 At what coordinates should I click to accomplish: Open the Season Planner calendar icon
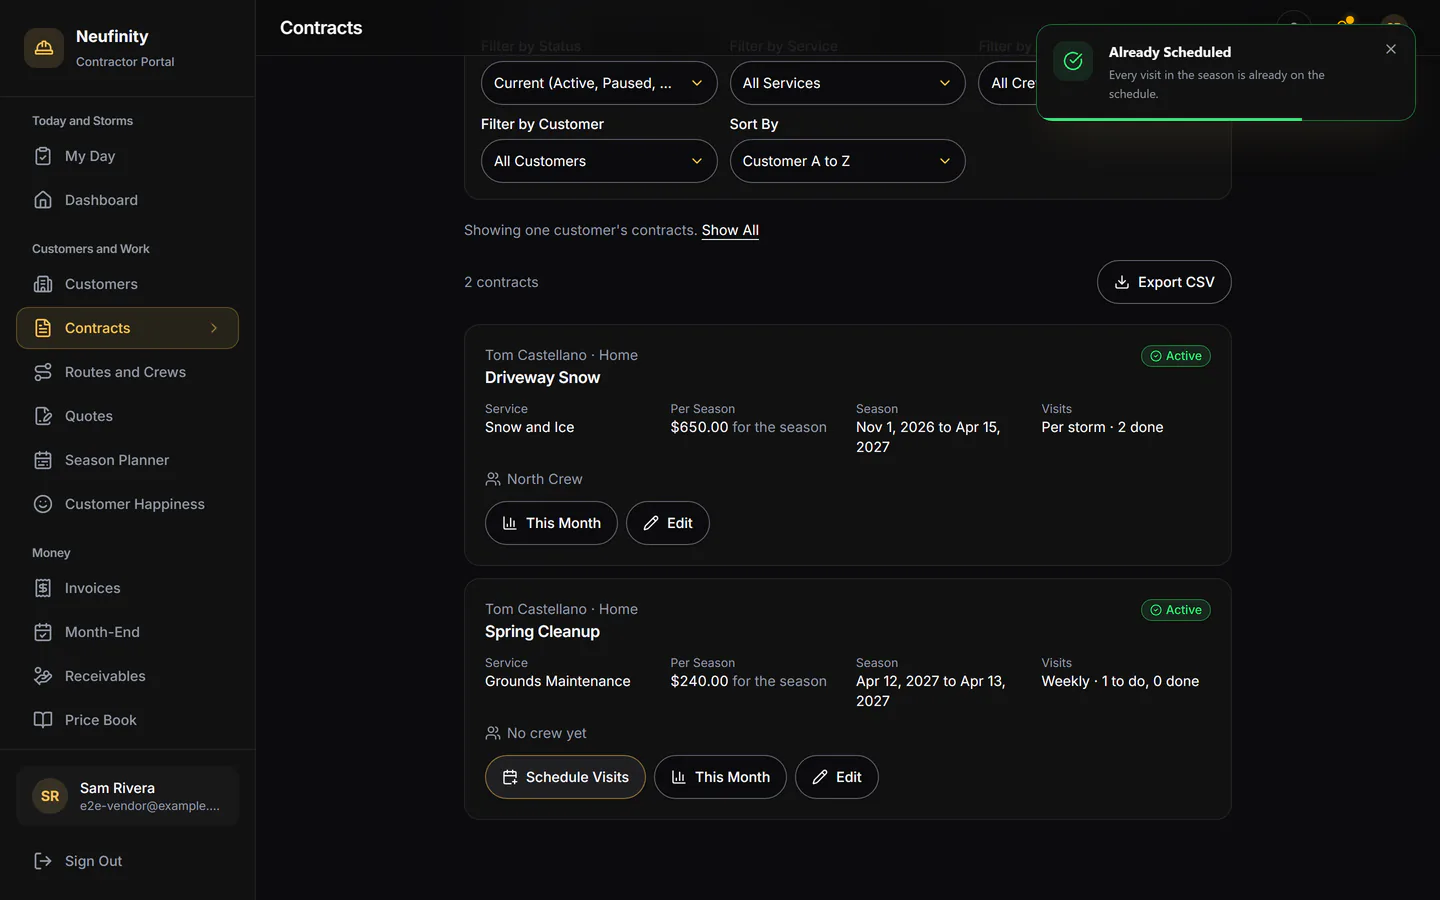tap(43, 460)
